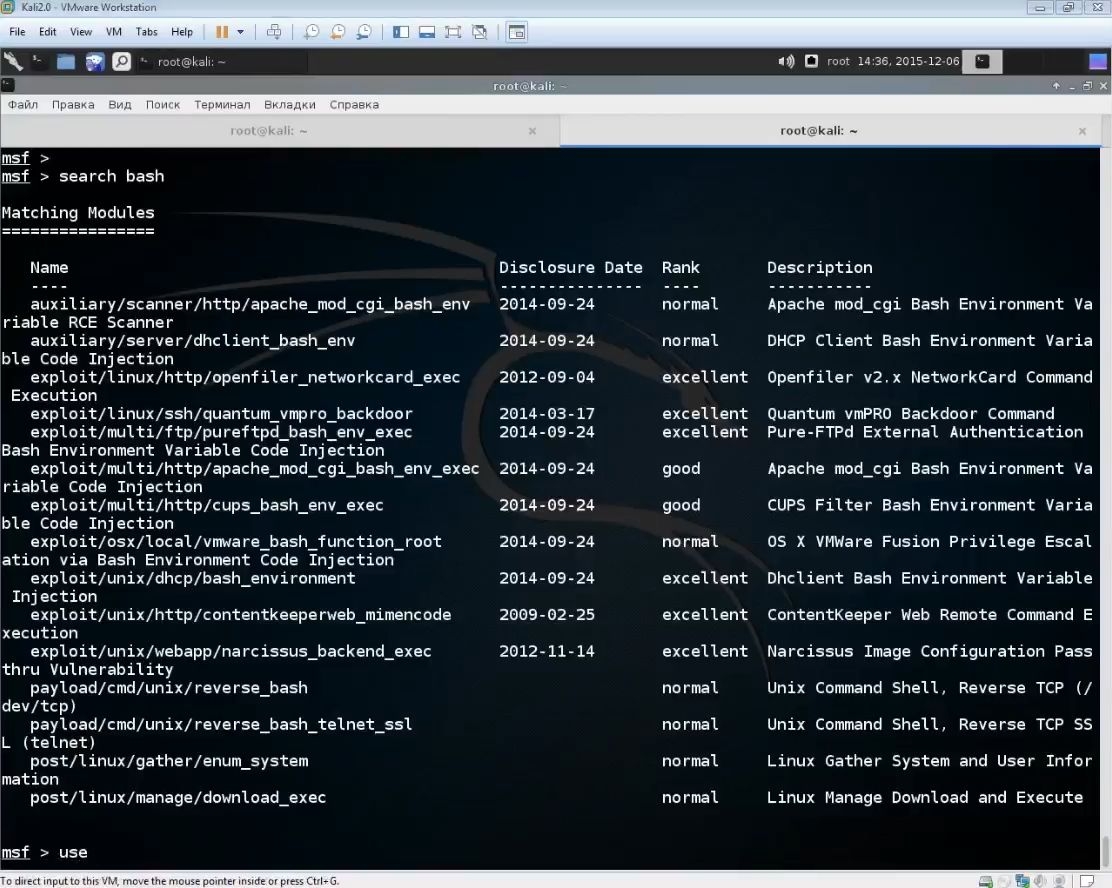Screen dimensions: 1112x888
Task: Click the hard disk device status icon
Action: [x=985, y=881]
